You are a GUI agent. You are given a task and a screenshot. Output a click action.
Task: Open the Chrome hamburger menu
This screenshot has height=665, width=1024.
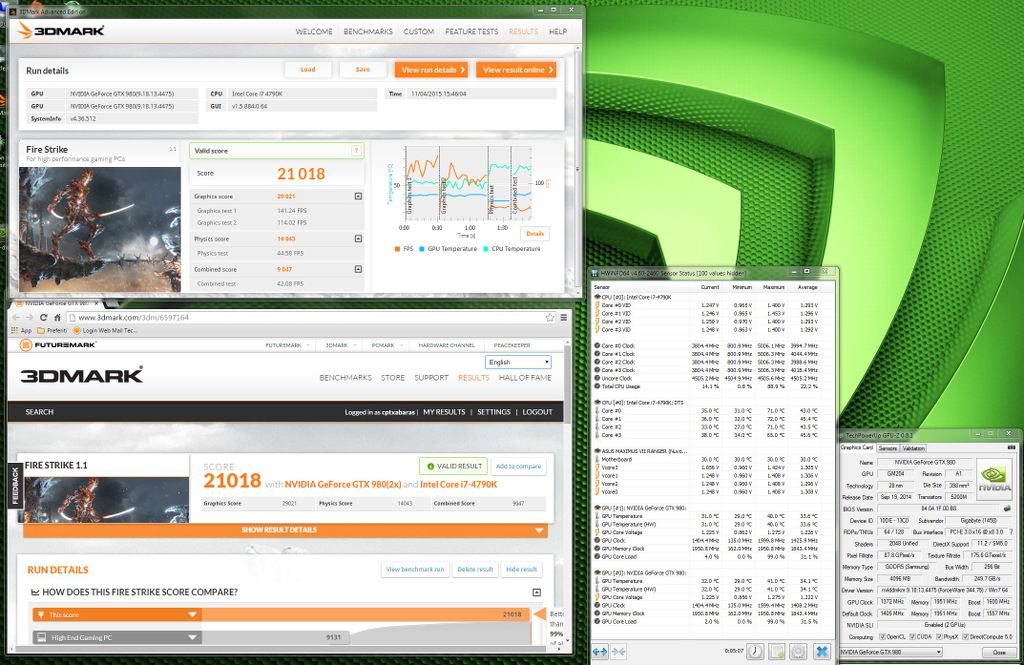[564, 317]
